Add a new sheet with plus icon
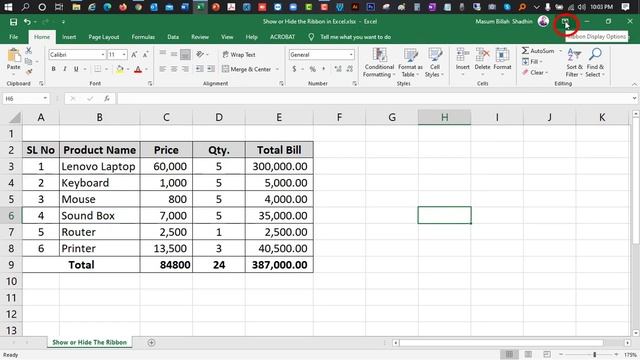This screenshot has height=360, width=640. point(151,342)
